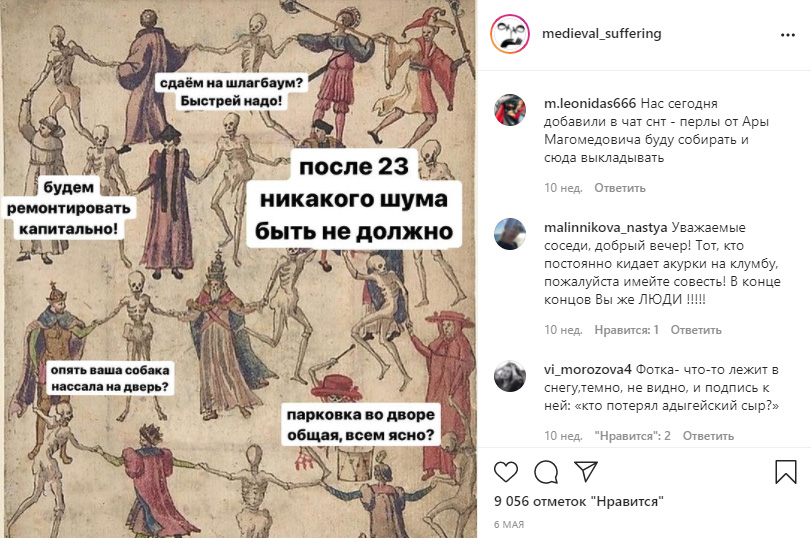Open the m.leonidas666 username link
811x538 pixels.
coord(590,103)
